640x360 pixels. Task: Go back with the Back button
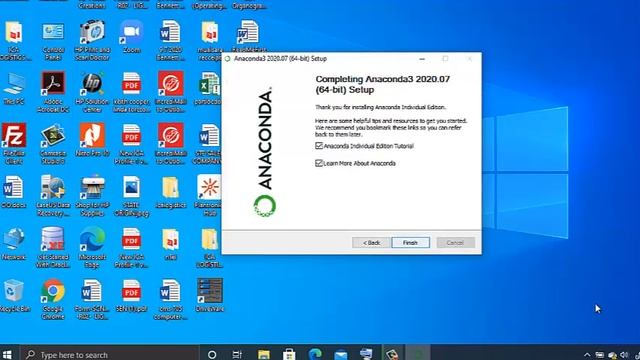click(371, 242)
